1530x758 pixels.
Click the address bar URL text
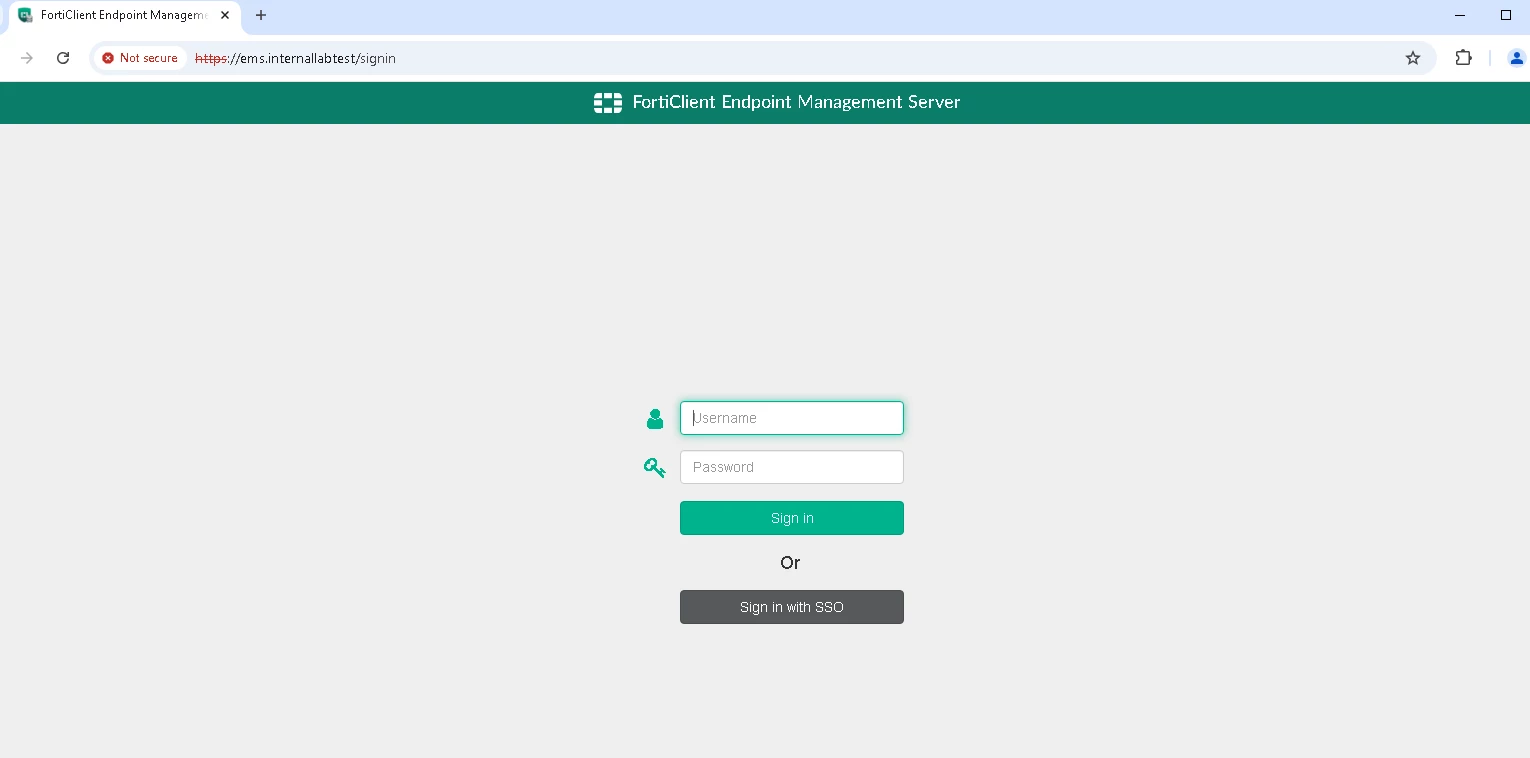(295, 58)
